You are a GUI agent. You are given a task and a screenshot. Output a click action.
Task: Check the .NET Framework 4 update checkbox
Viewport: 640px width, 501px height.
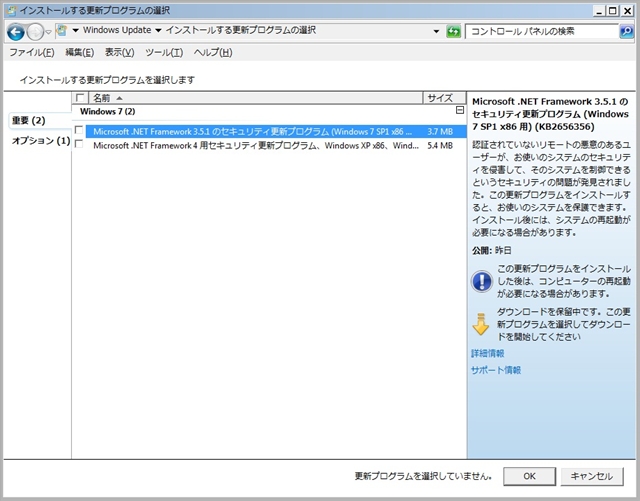click(x=79, y=144)
